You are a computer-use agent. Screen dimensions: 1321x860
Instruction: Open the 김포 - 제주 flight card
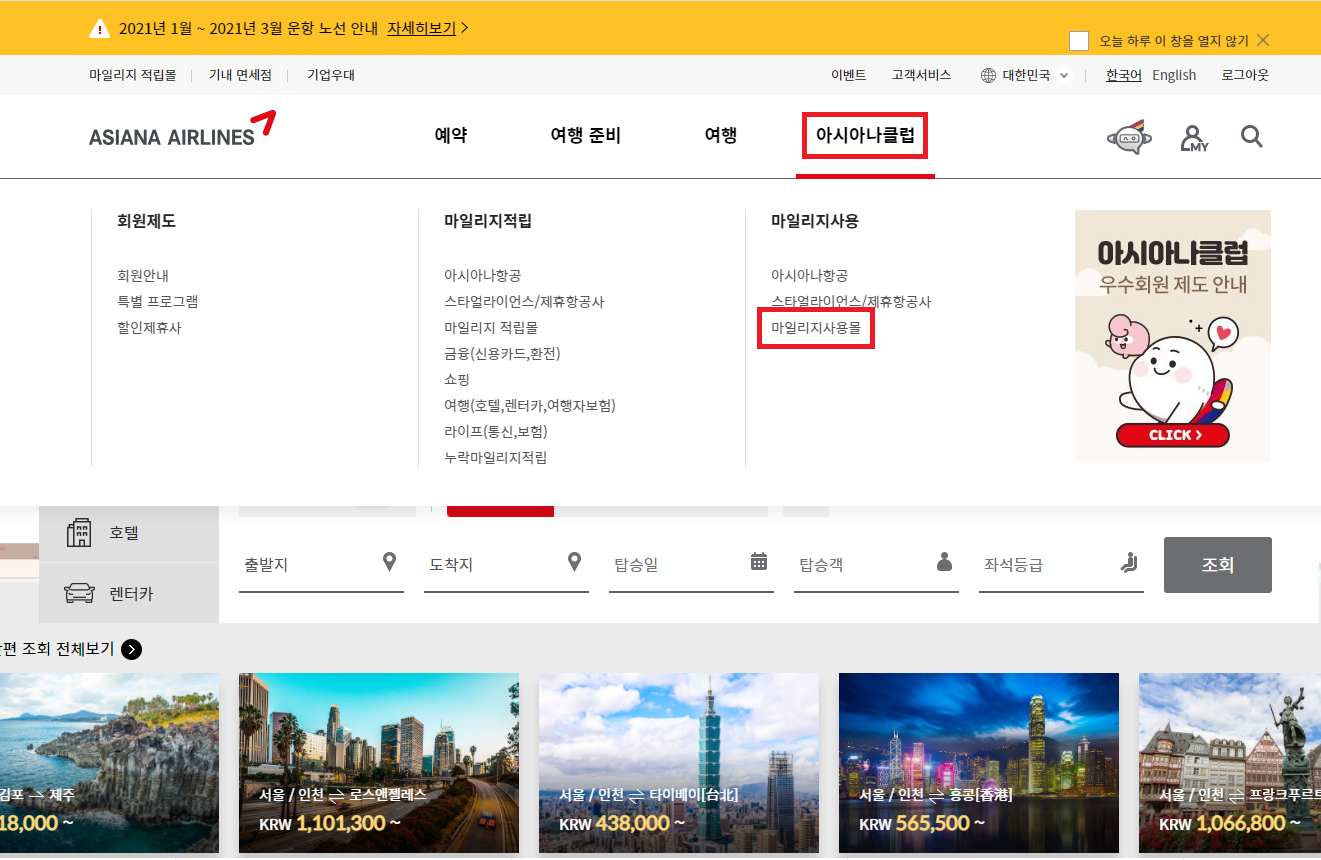point(109,763)
